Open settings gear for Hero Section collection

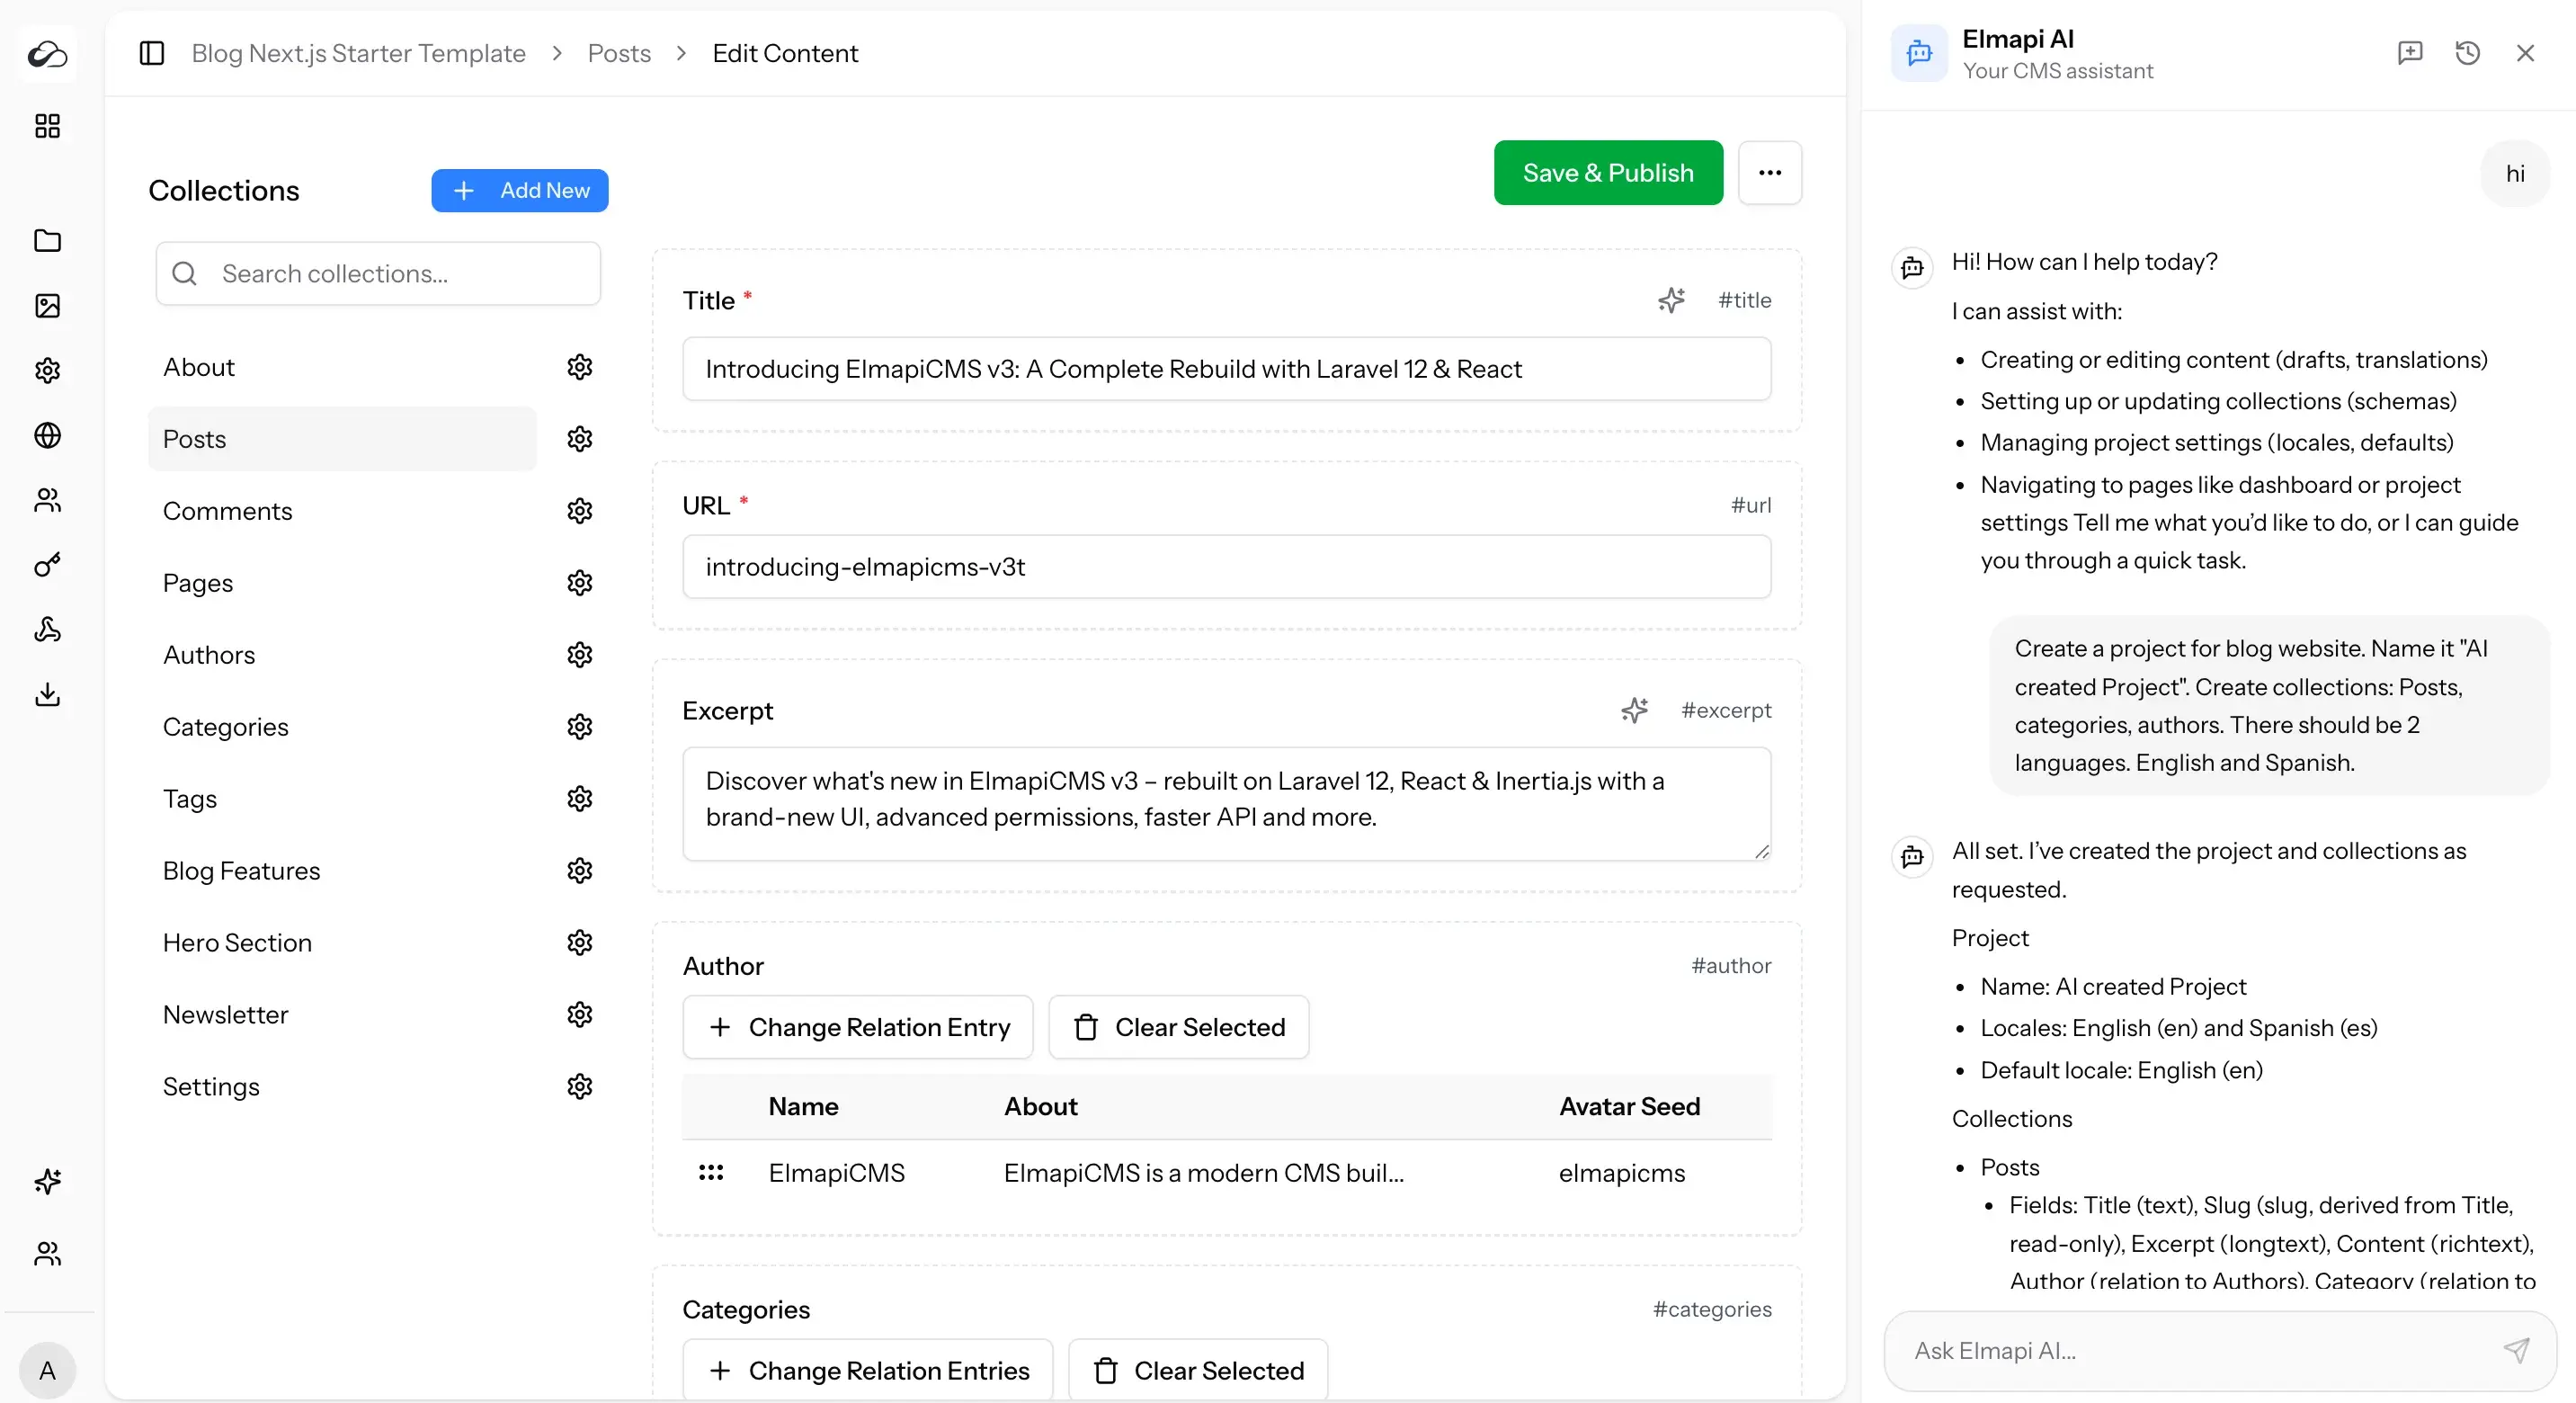[x=580, y=943]
